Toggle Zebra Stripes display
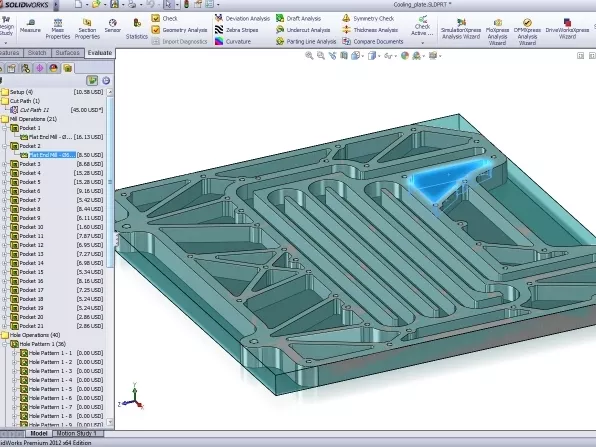The height and width of the screenshot is (447, 596). (236, 30)
